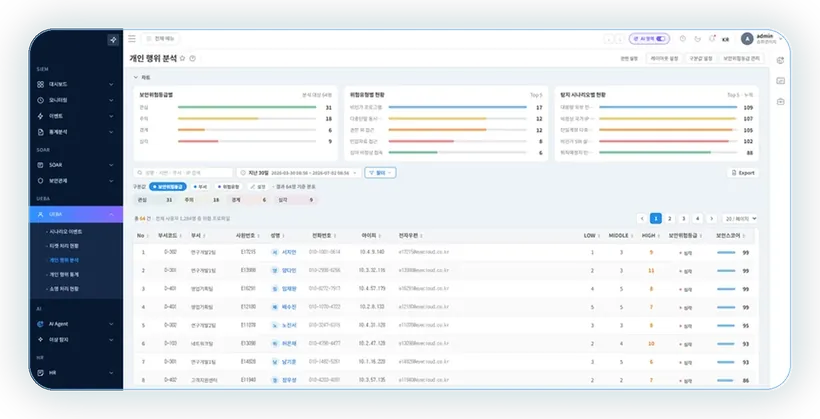Click the middle icon in right side rail

coord(780,81)
